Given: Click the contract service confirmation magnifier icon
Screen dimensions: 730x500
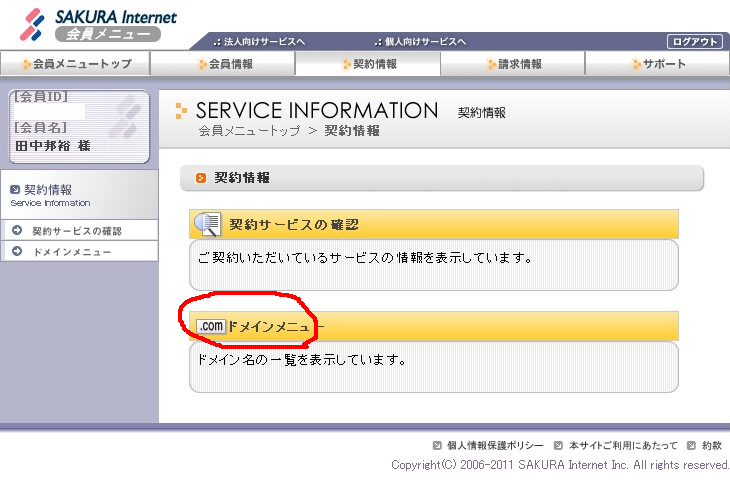Looking at the screenshot, I should pos(207,224).
